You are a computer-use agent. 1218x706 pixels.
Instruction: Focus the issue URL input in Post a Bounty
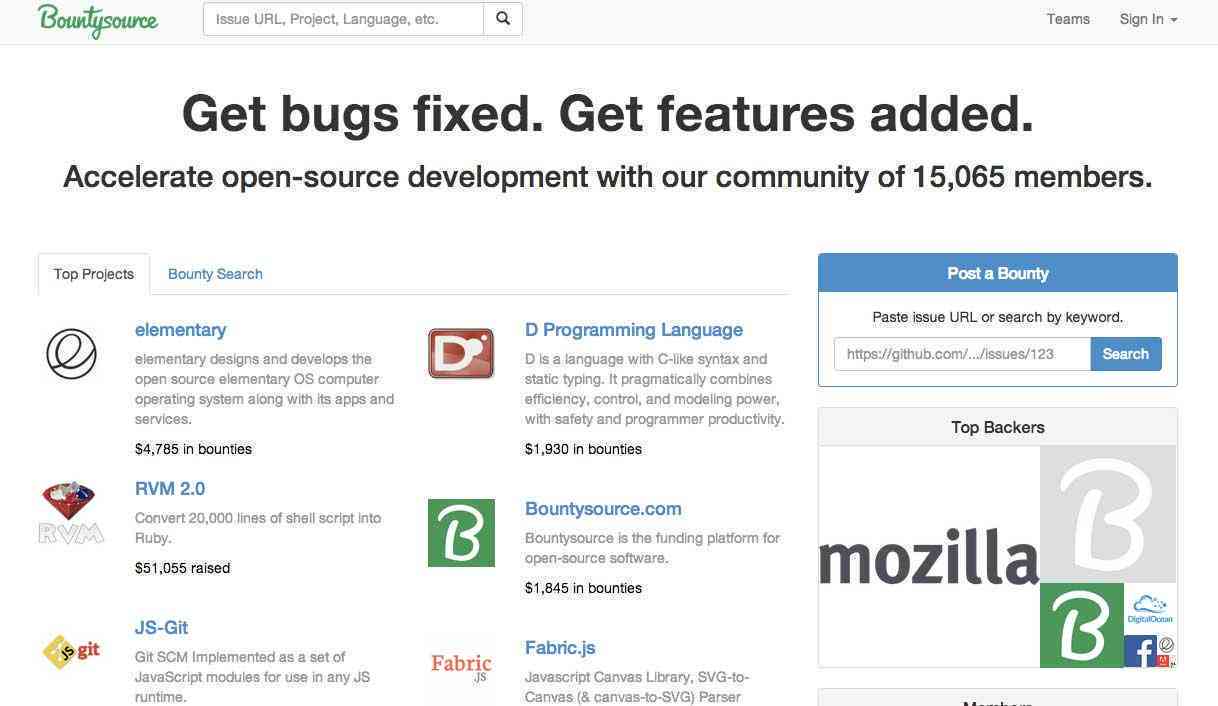tap(962, 354)
